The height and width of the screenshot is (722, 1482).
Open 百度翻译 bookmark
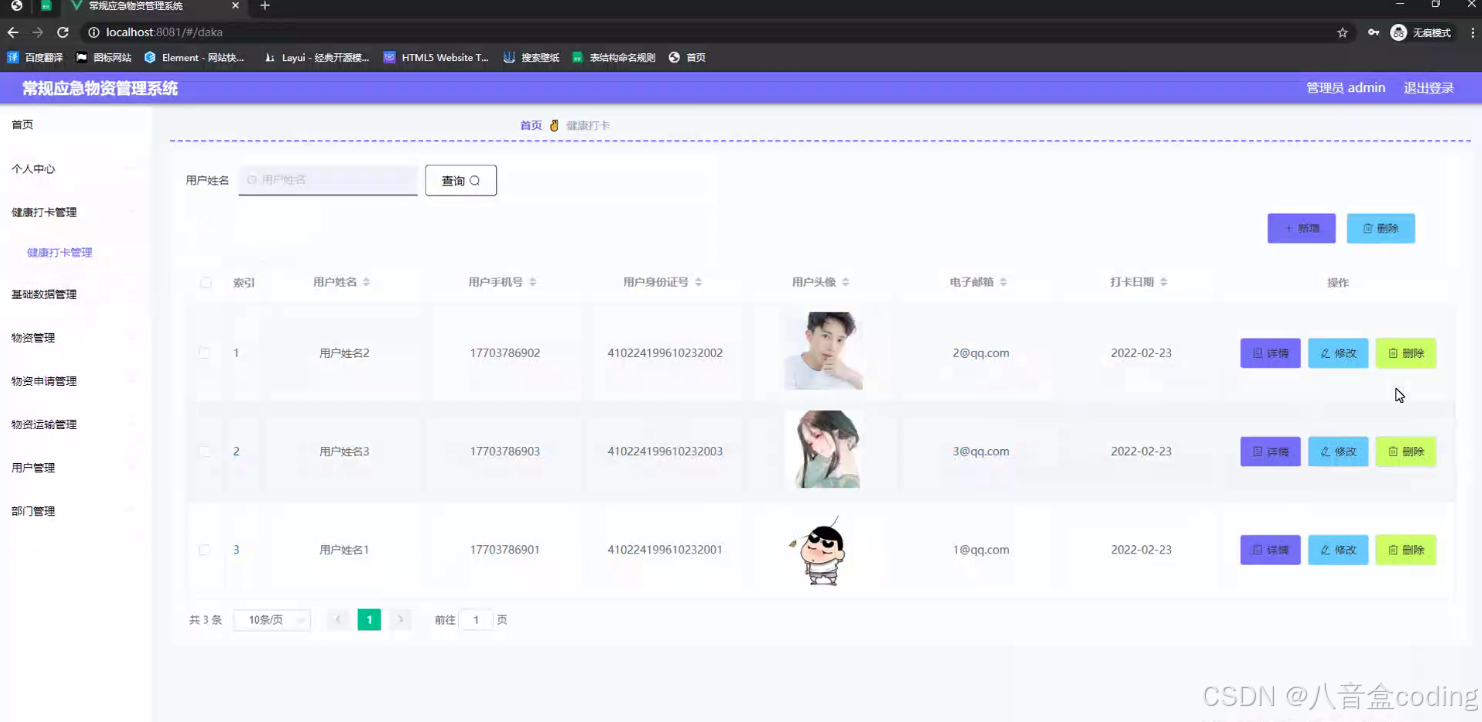pyautogui.click(x=35, y=58)
